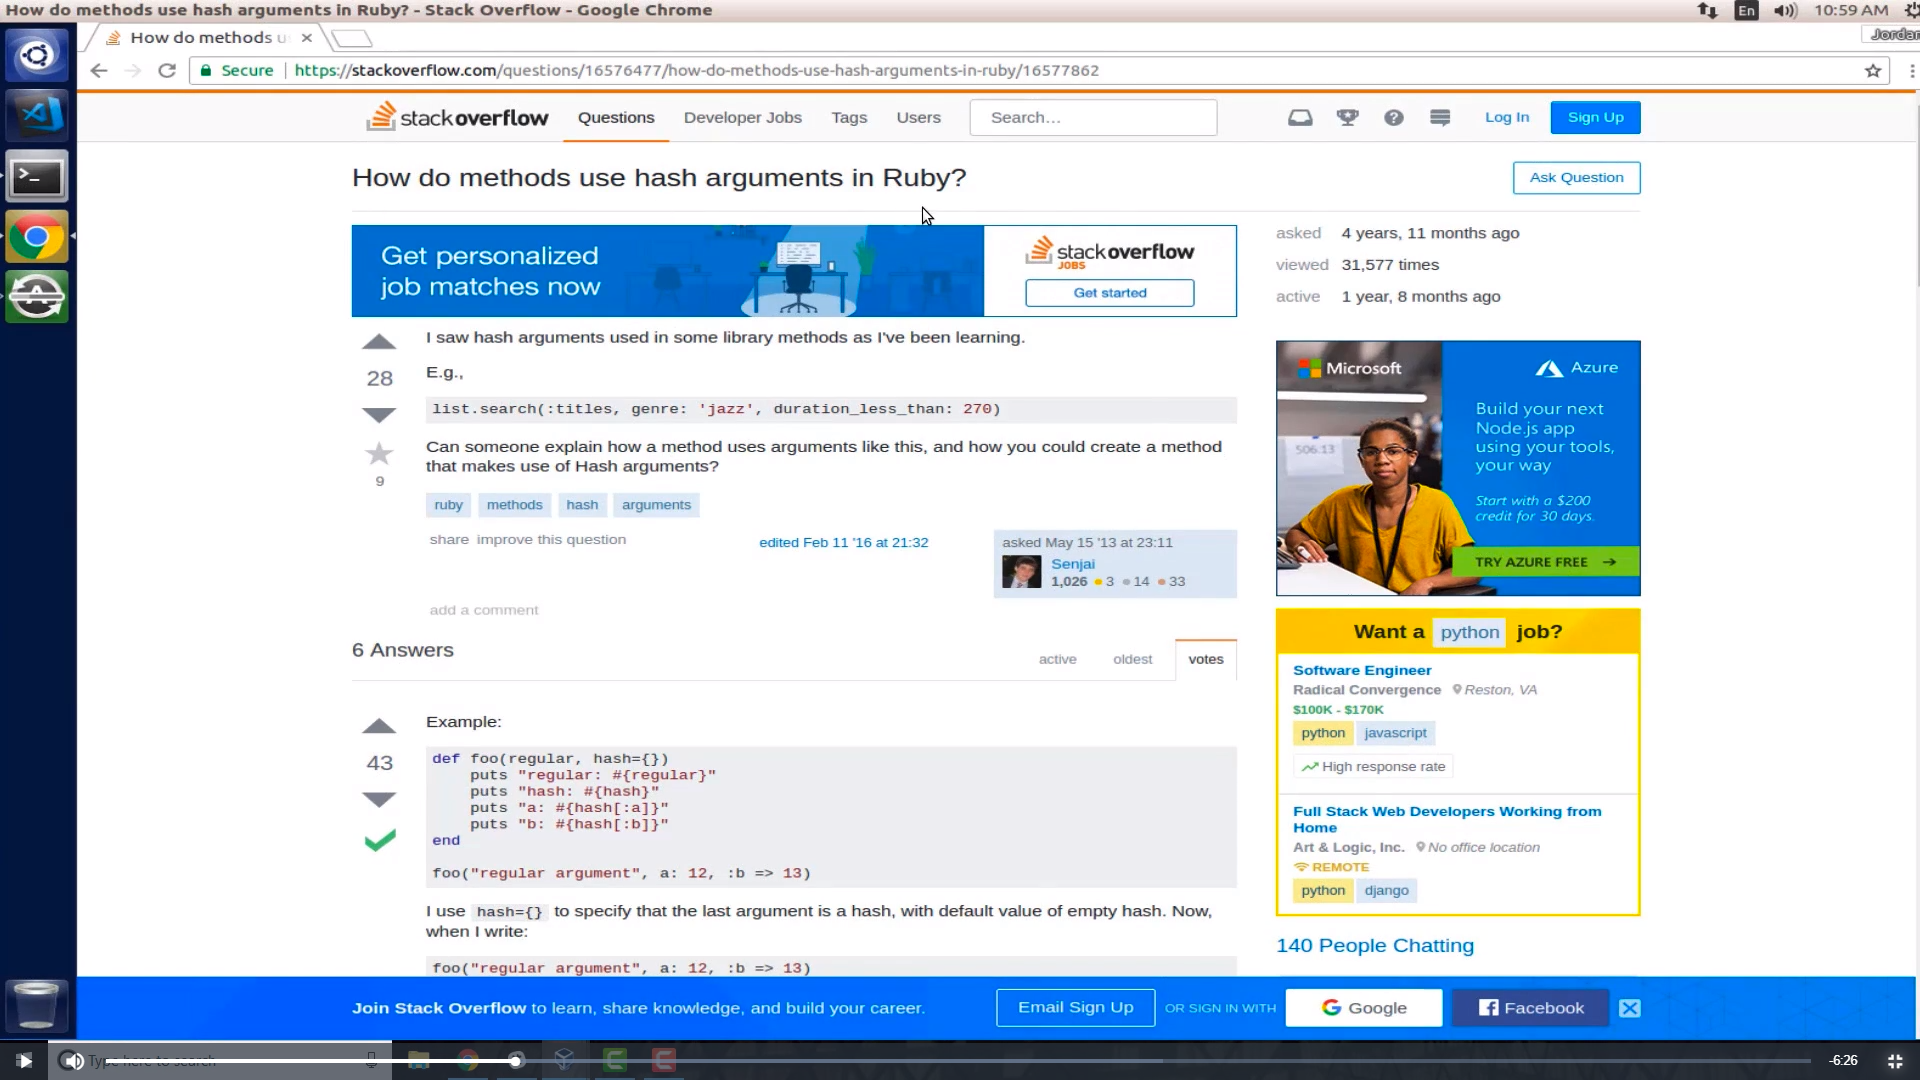Open the methods tag

pos(514,505)
